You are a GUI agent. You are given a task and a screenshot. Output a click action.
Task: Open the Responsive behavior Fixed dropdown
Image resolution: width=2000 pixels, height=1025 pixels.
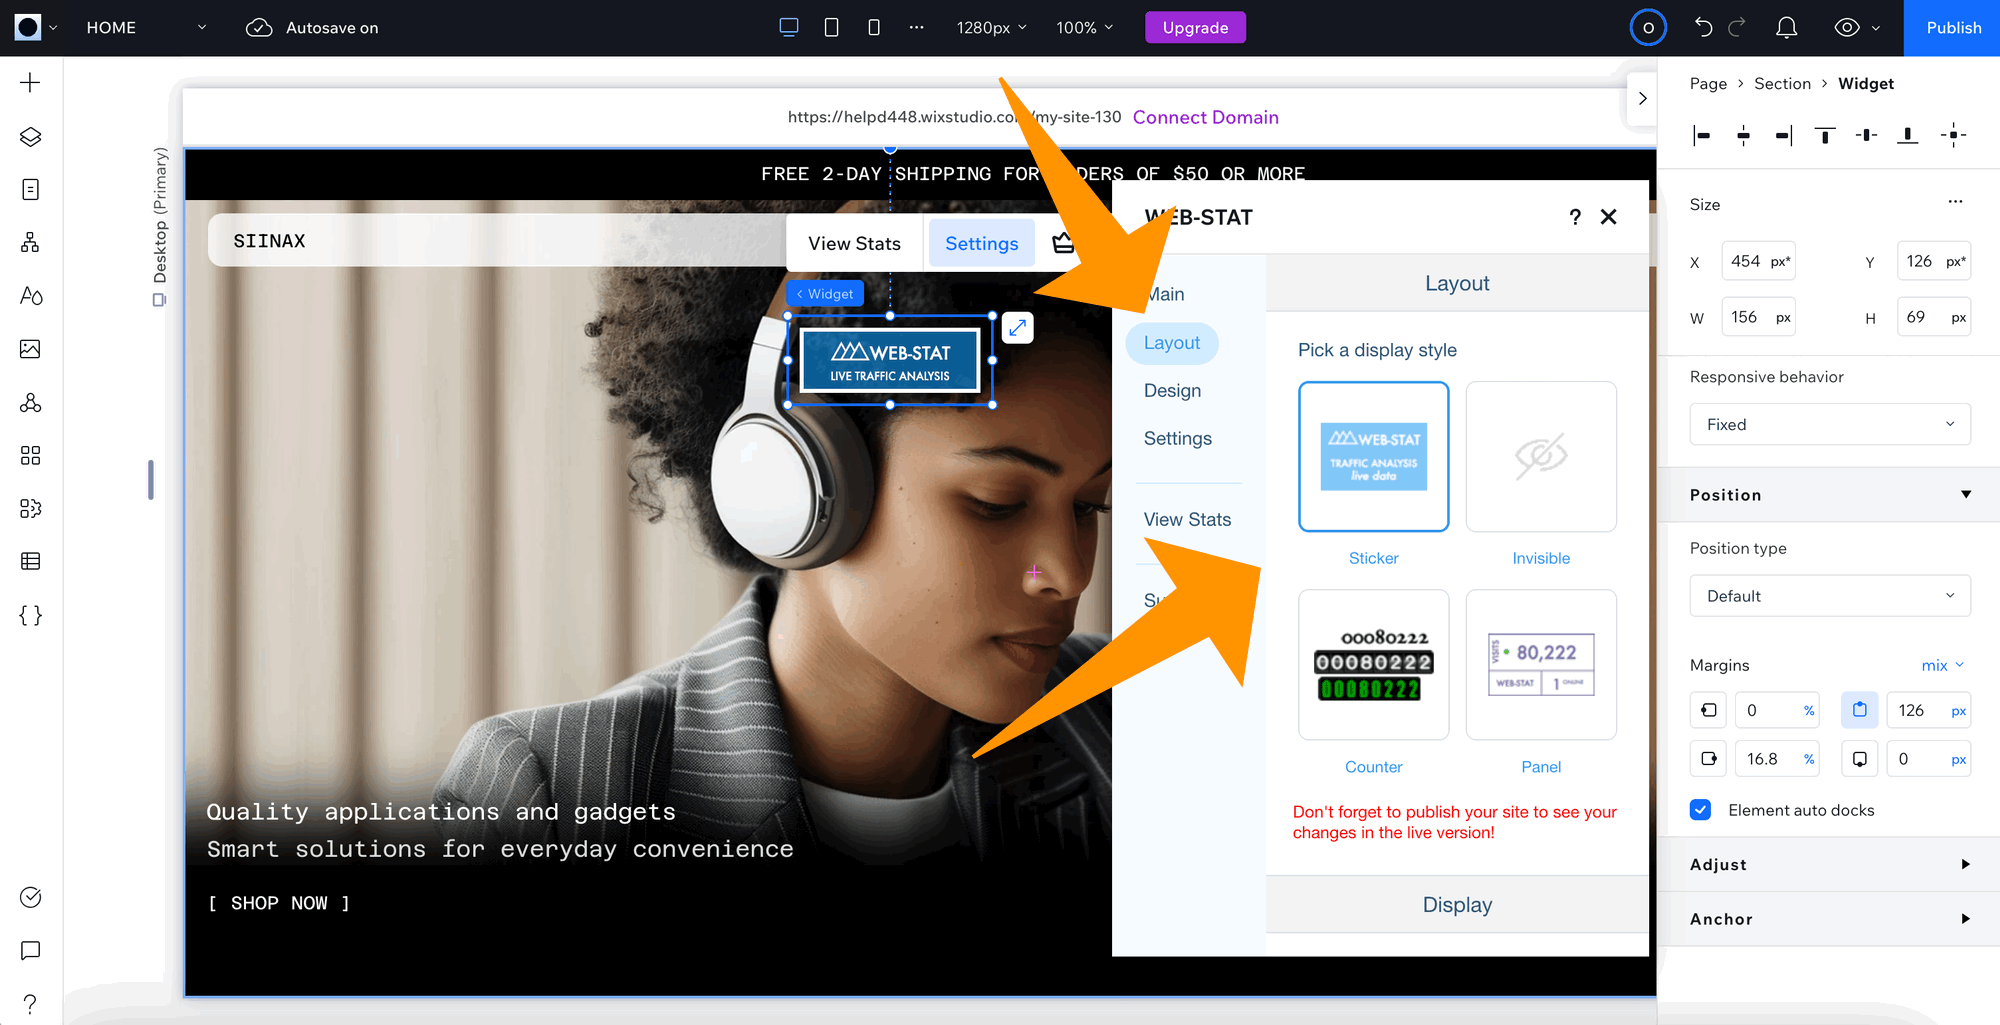tap(1830, 424)
